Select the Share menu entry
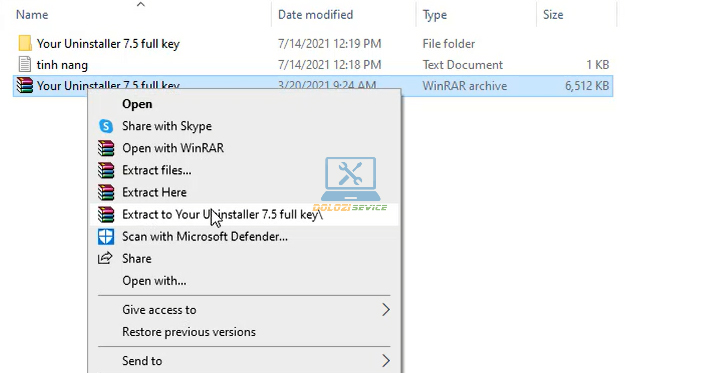The height and width of the screenshot is (373, 701). tap(137, 259)
